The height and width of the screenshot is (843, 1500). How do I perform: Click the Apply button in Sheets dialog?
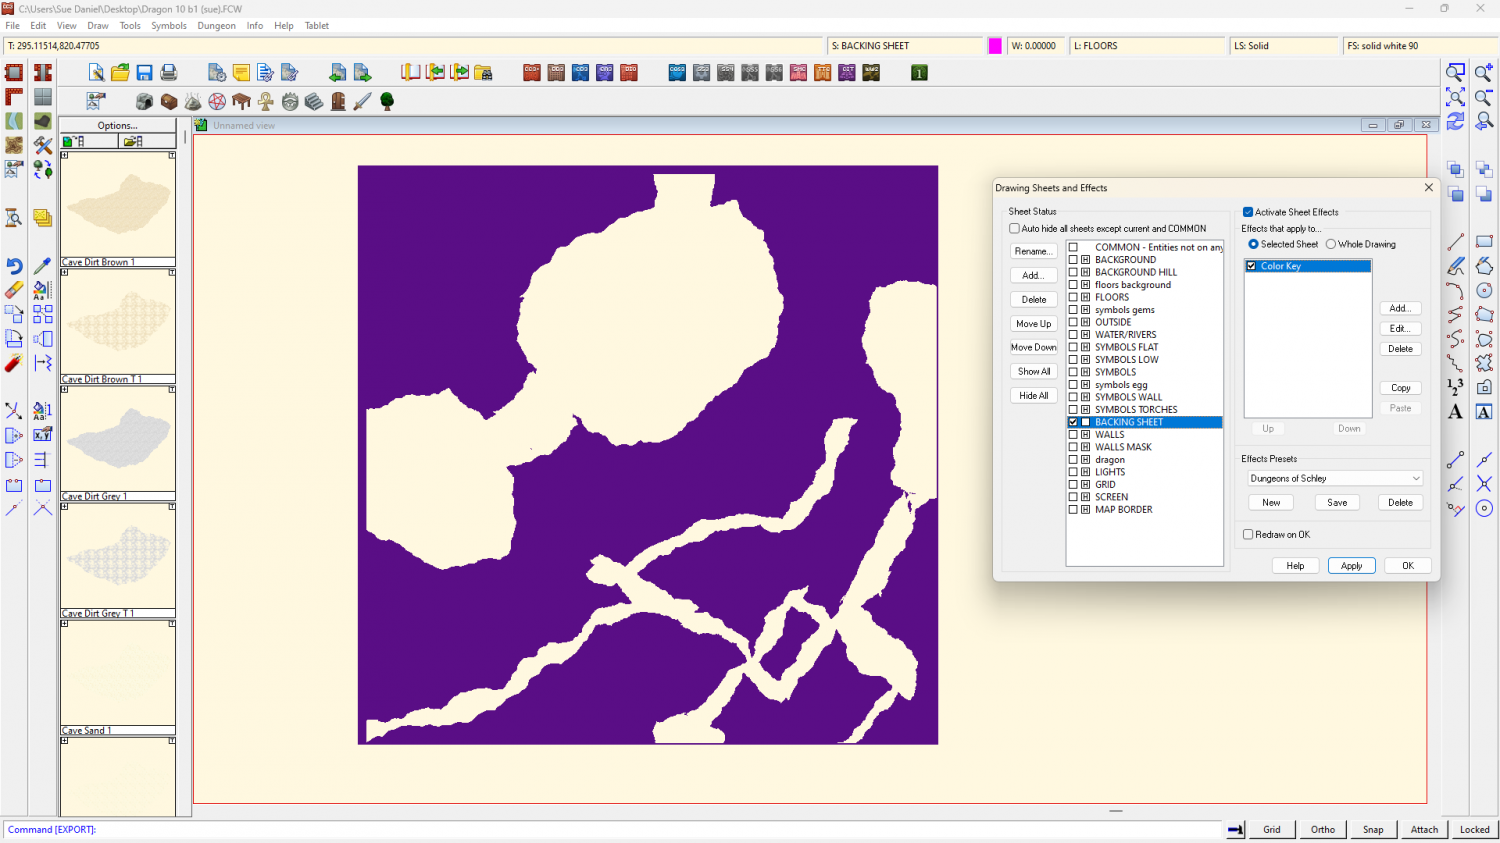click(x=1352, y=566)
